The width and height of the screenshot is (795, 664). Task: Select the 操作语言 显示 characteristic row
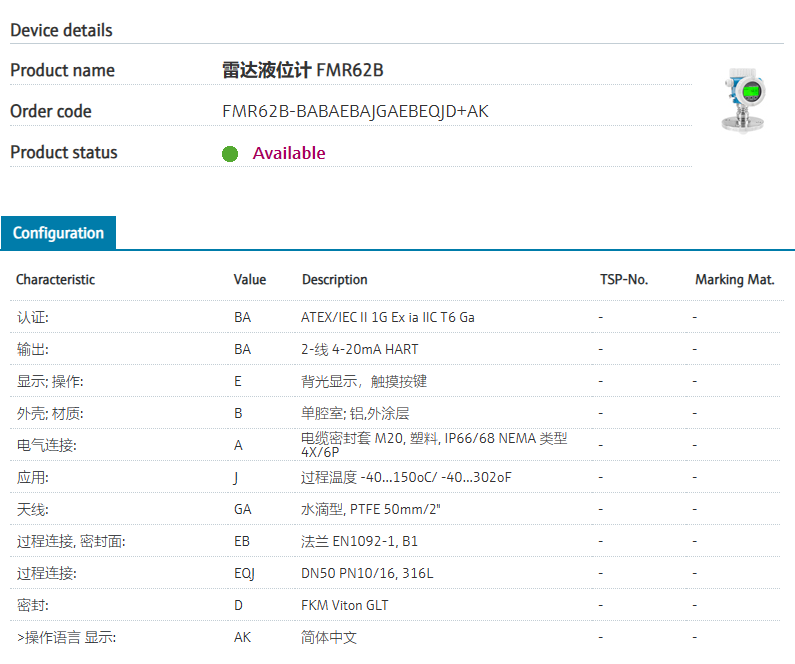66,637
